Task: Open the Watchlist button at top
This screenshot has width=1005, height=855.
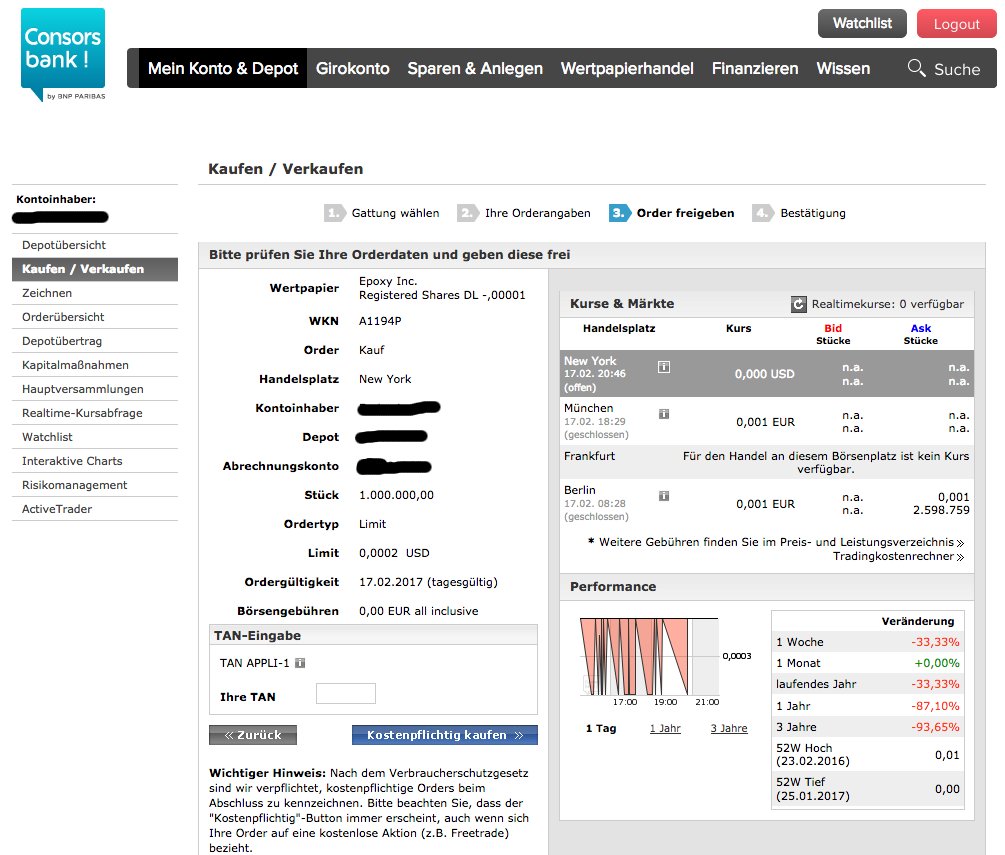Action: coord(862,23)
